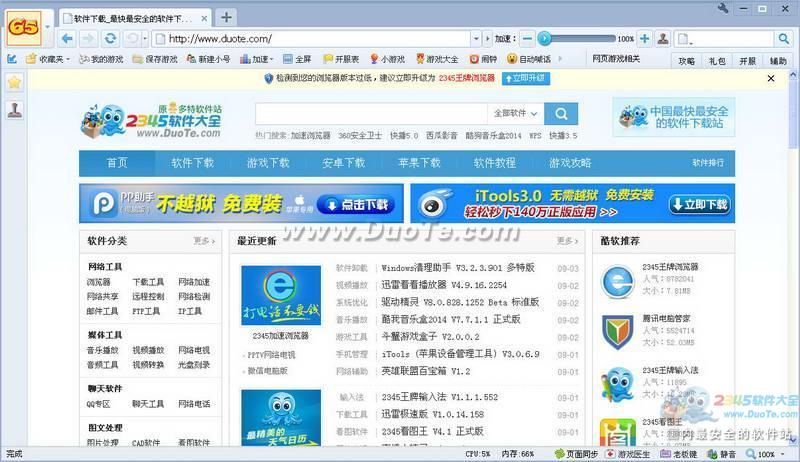Viewport: 800px width, 462px height.
Task: Open the 苹果下载 navigation tab
Action: coord(419,163)
